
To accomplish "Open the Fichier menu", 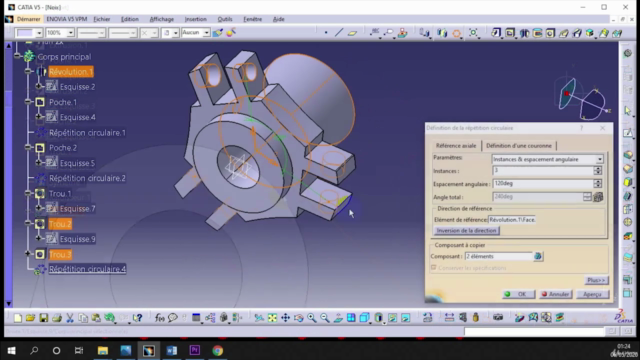I will click(102, 19).
